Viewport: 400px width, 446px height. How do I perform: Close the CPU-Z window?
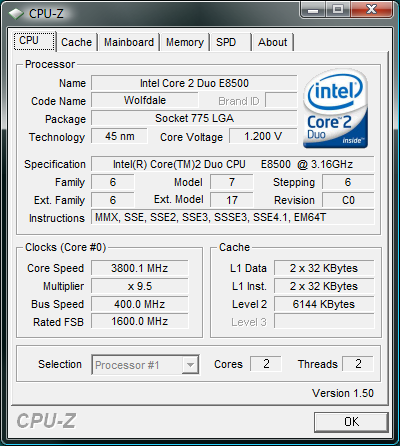371,10
